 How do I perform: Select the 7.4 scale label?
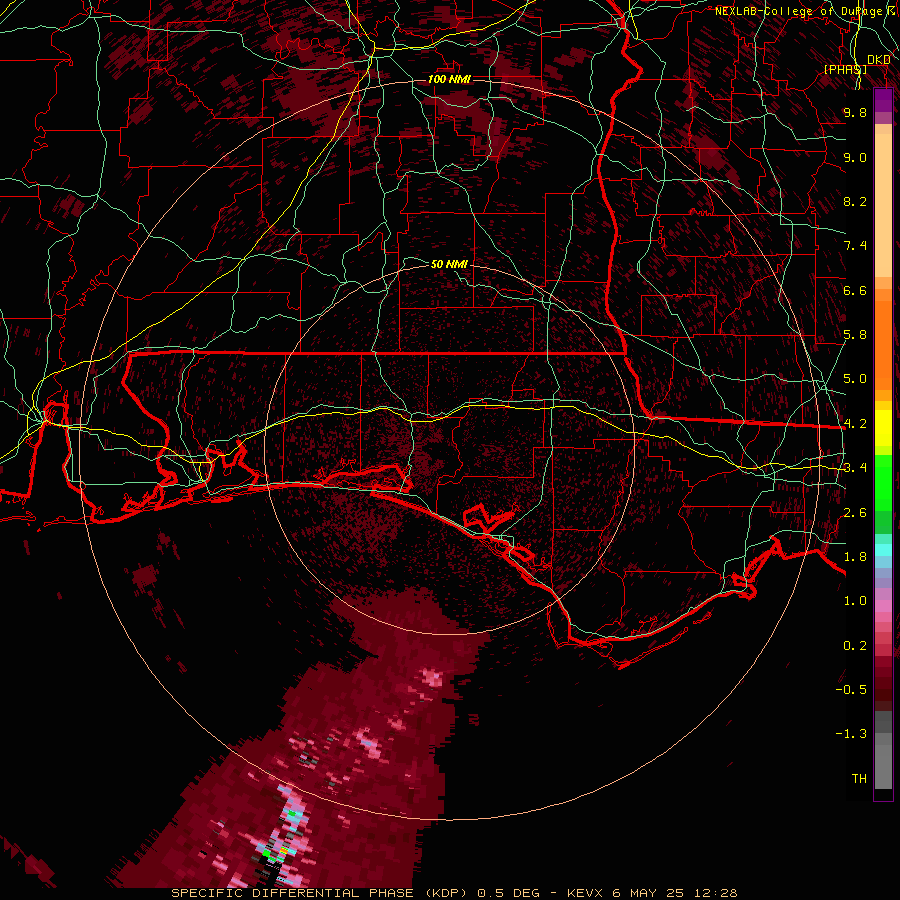pyautogui.click(x=855, y=246)
